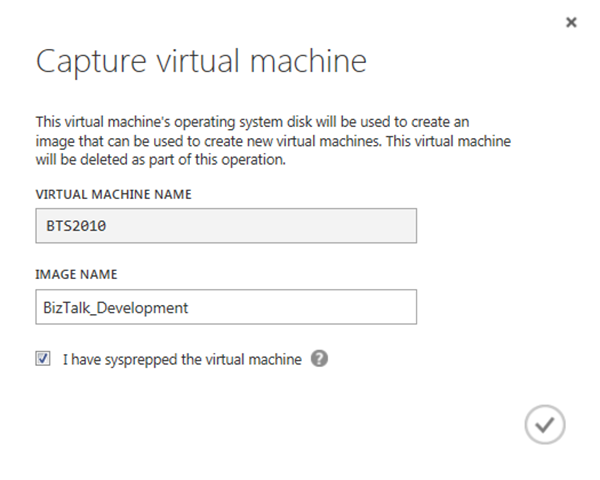Close the Capture virtual machine dialog
The height and width of the screenshot is (480, 600).
pyautogui.click(x=571, y=22)
